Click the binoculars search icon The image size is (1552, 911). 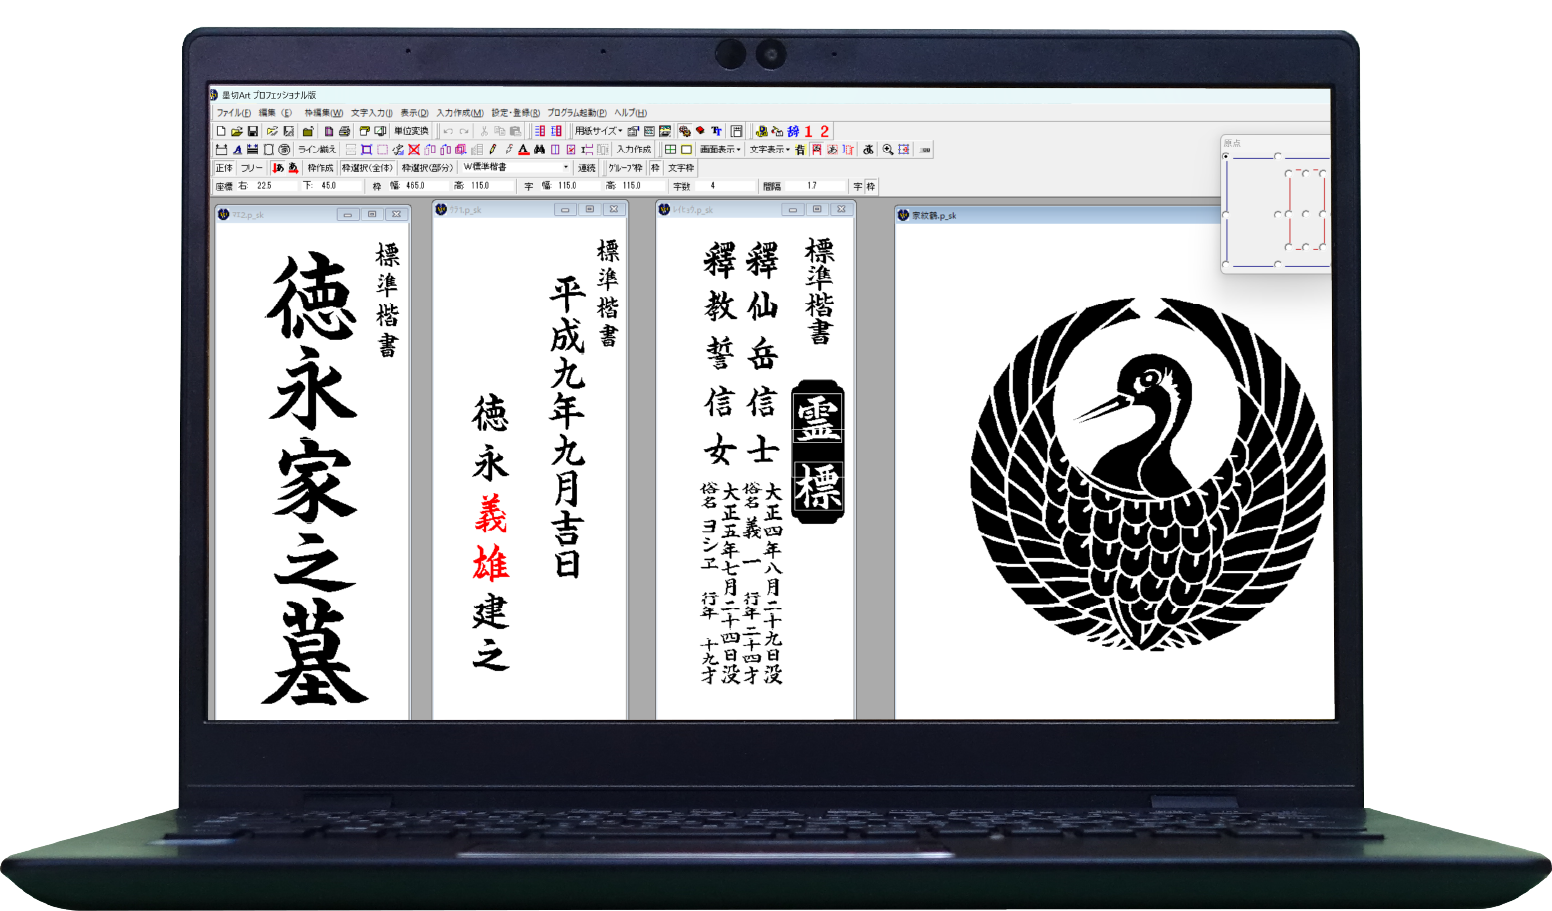tap(540, 150)
